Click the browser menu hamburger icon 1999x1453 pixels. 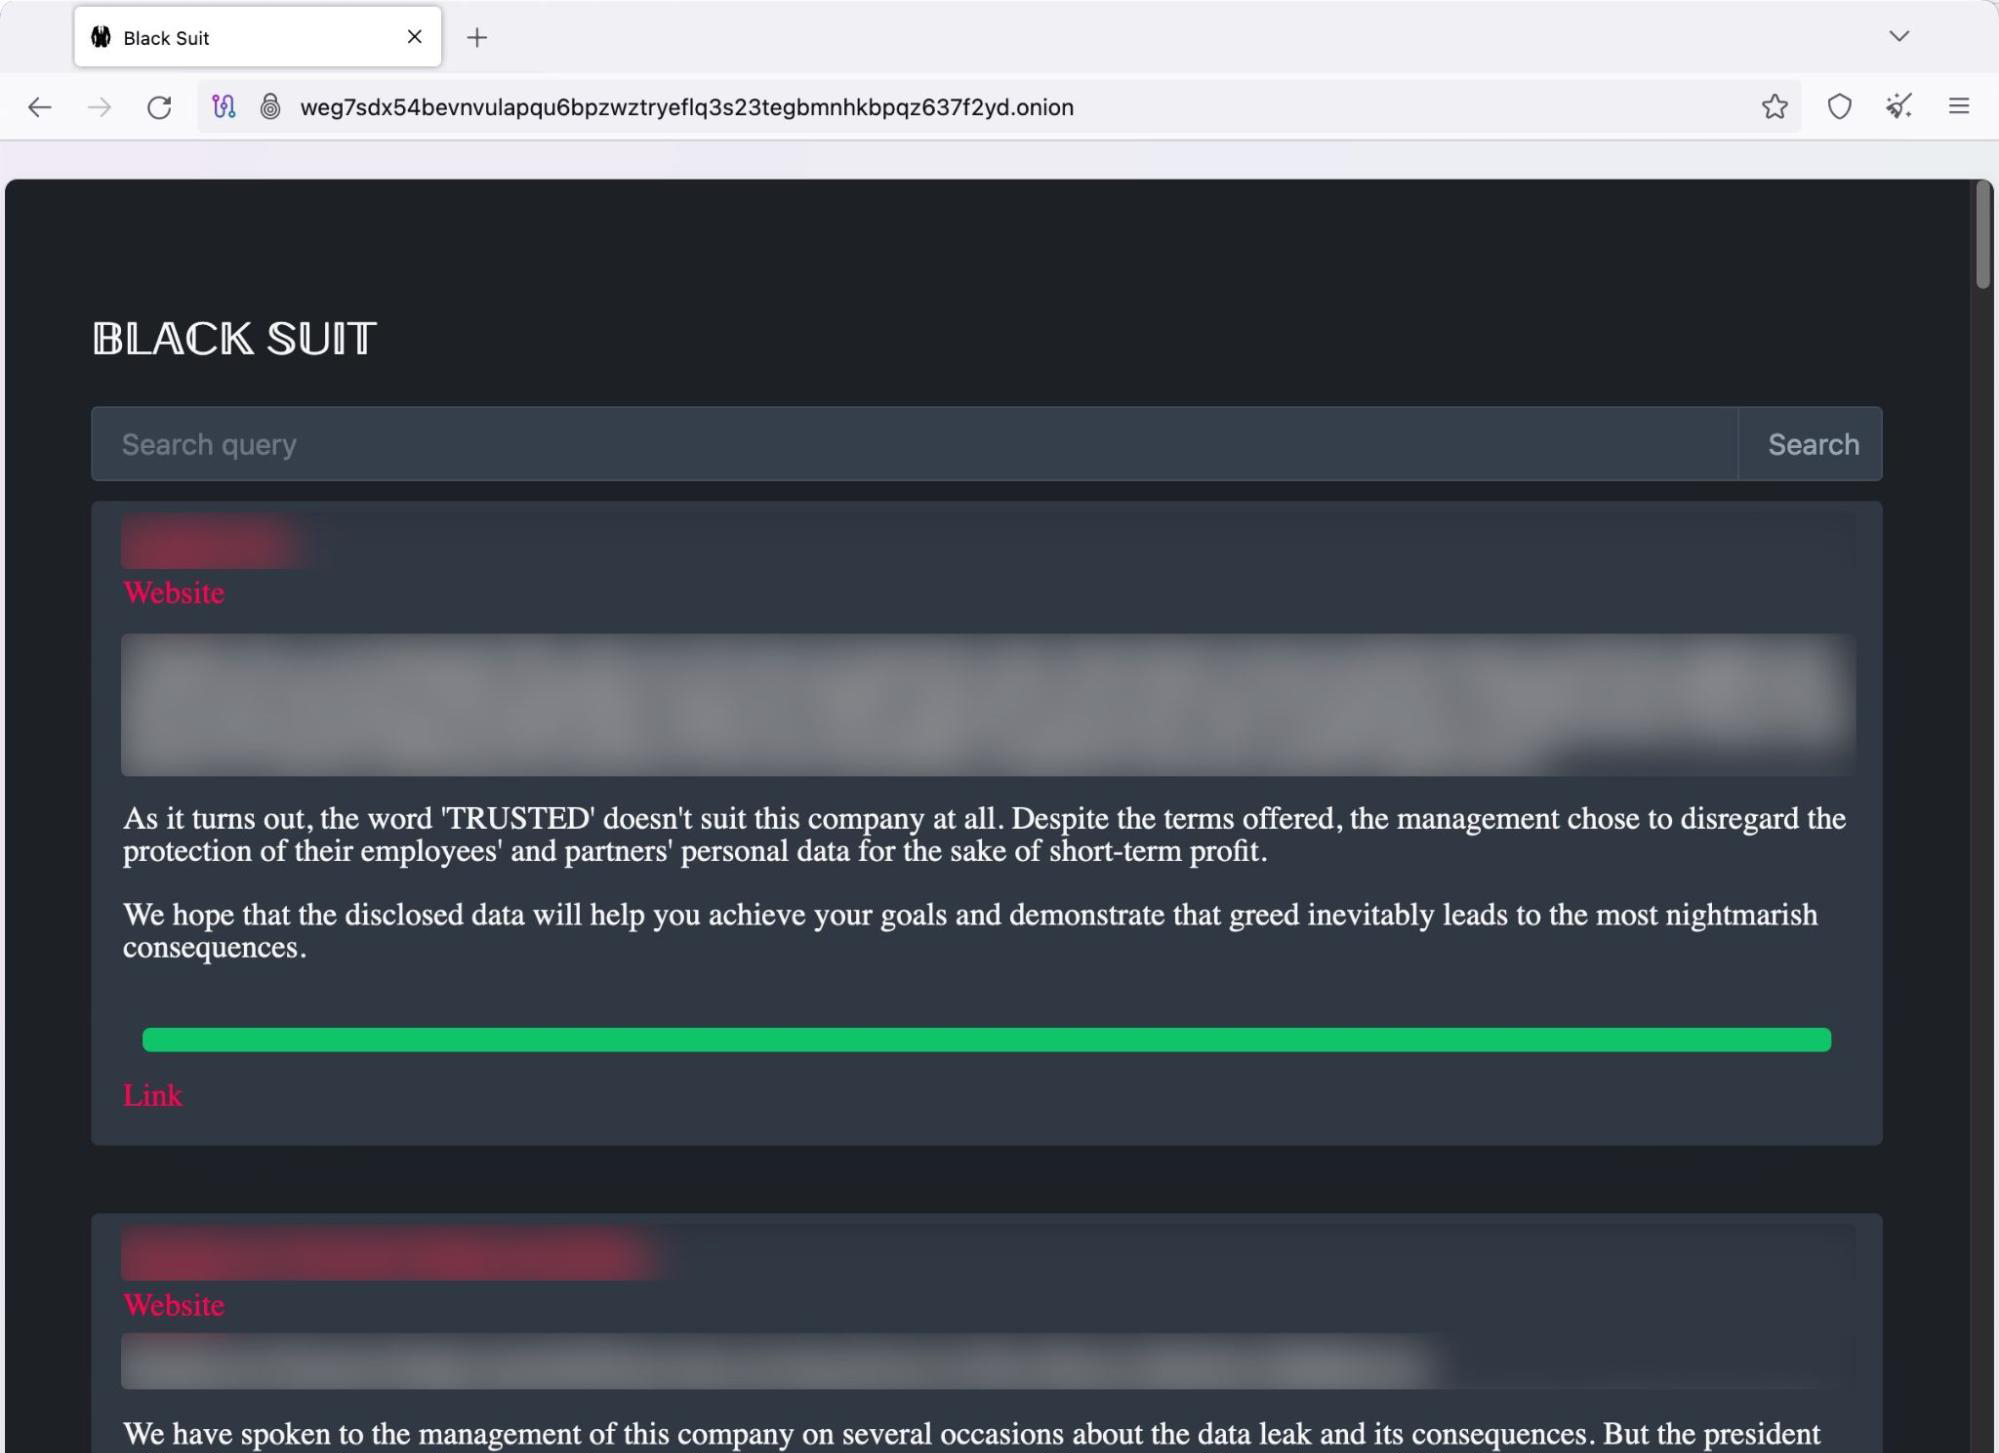(x=1960, y=106)
